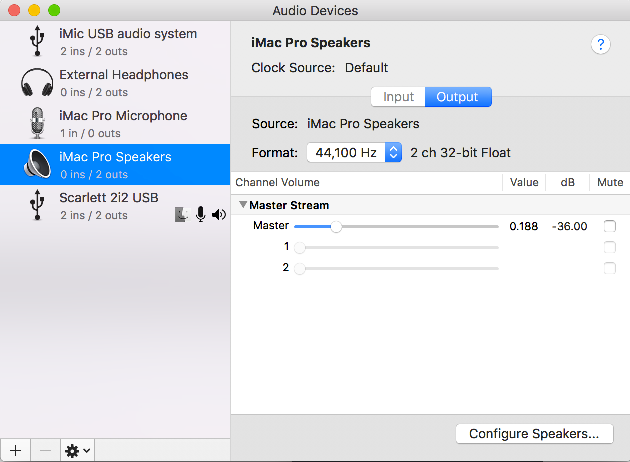Select iMic USB audio system device
This screenshot has height=462, width=630.
point(115,41)
